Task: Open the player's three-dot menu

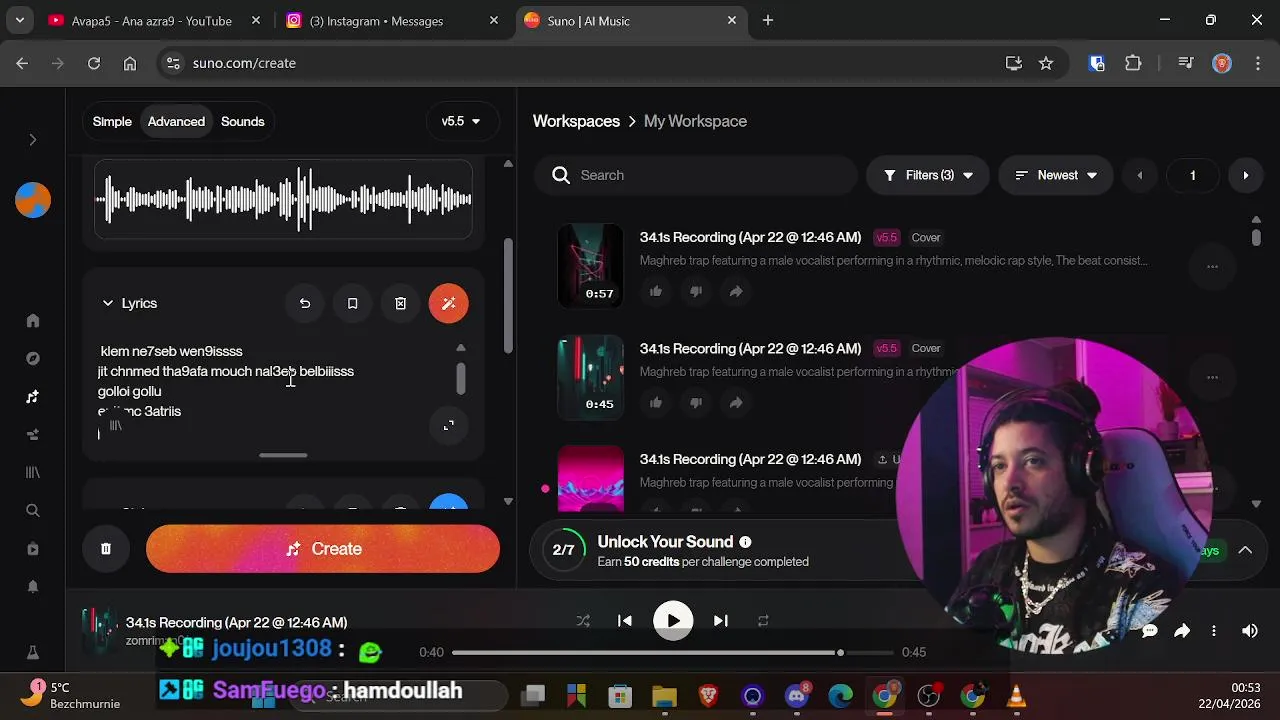Action: tap(1214, 631)
